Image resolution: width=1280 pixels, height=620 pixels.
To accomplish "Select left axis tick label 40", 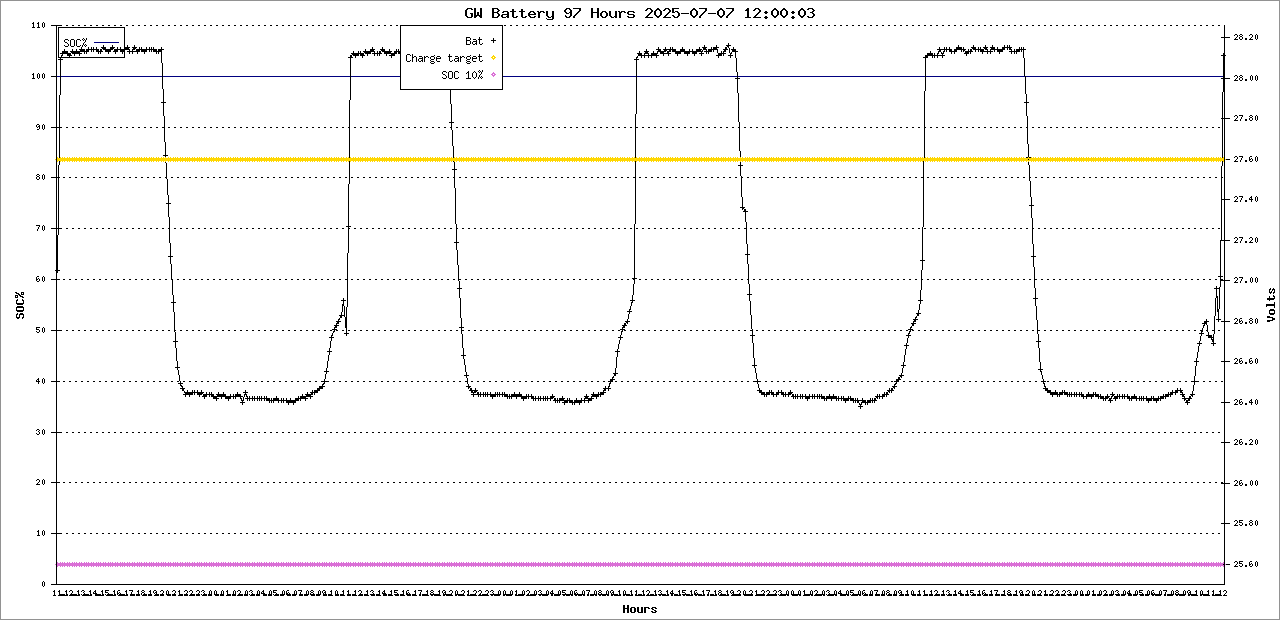I will coord(43,381).
